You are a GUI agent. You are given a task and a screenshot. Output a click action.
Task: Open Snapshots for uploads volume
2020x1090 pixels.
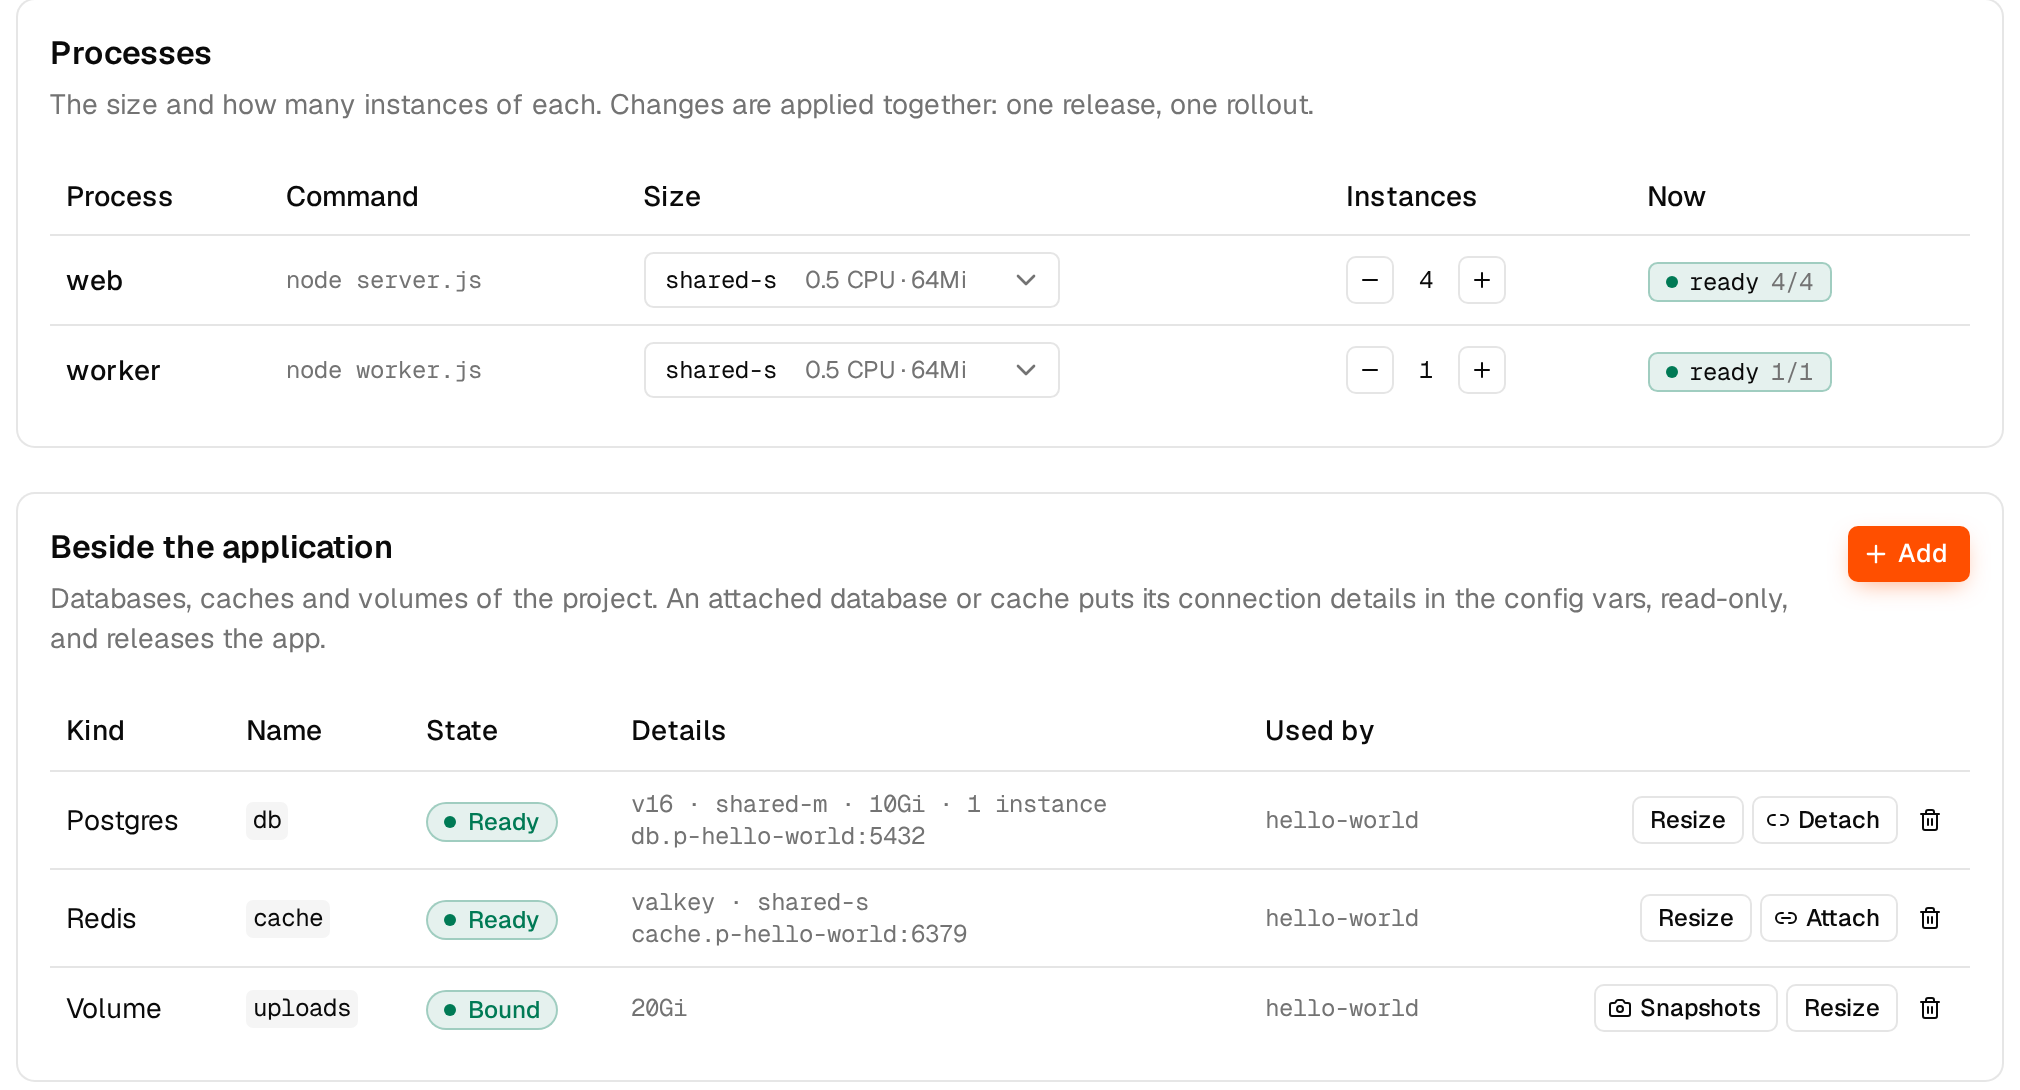pyautogui.click(x=1685, y=1008)
